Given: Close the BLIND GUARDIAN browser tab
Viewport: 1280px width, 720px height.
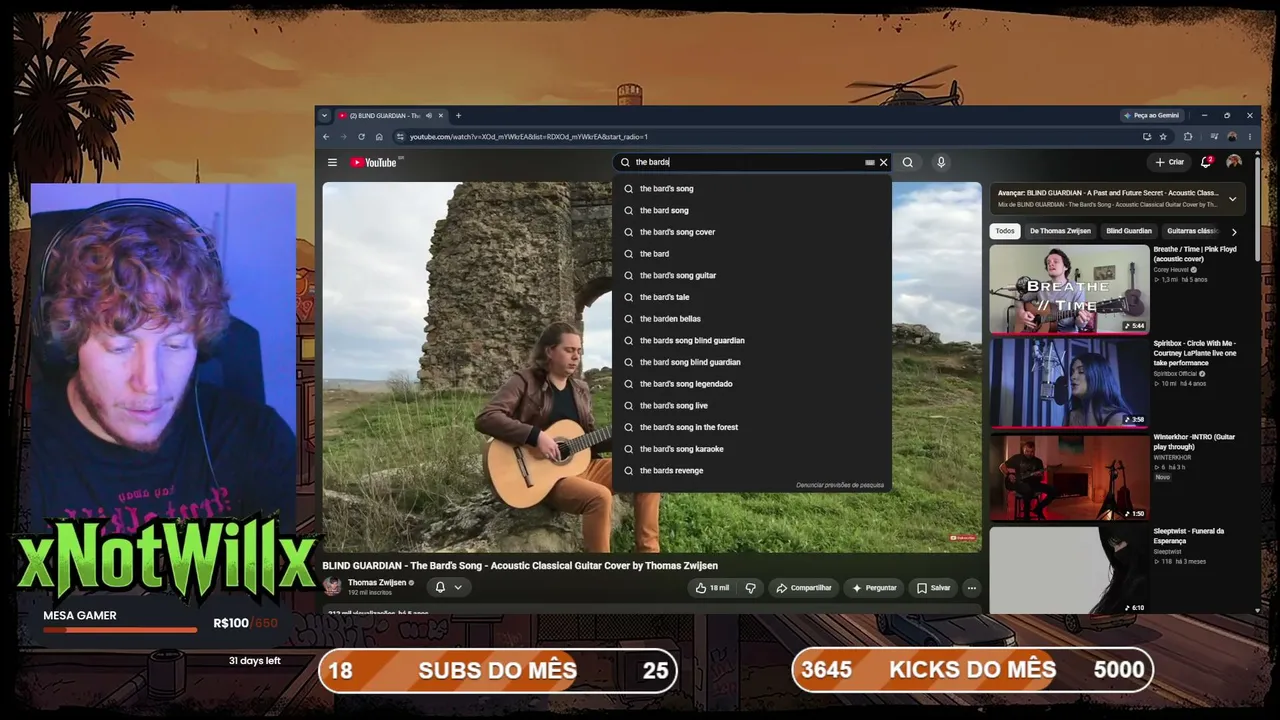Looking at the screenshot, I should [x=440, y=116].
